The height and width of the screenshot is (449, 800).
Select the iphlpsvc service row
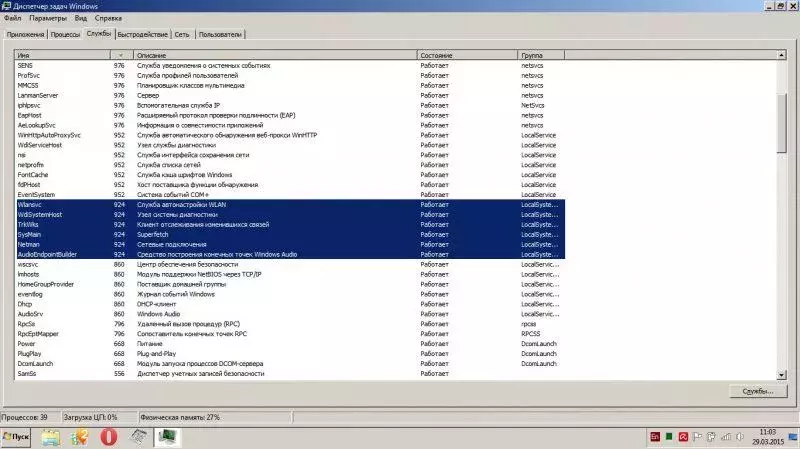[290, 105]
